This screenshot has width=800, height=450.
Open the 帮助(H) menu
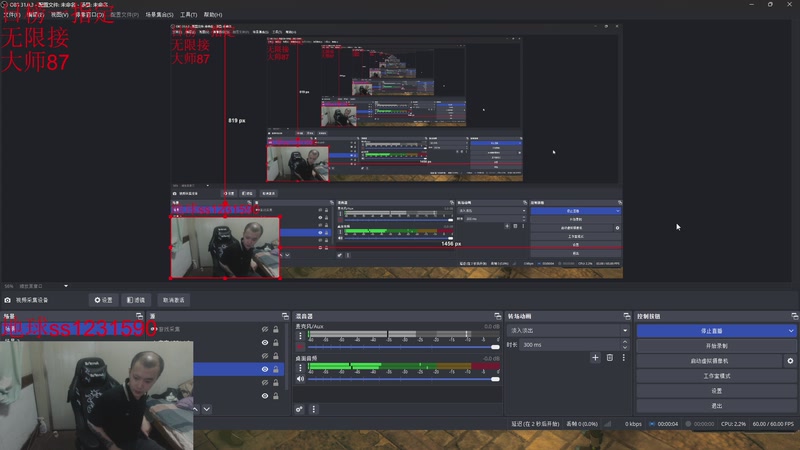click(213, 15)
